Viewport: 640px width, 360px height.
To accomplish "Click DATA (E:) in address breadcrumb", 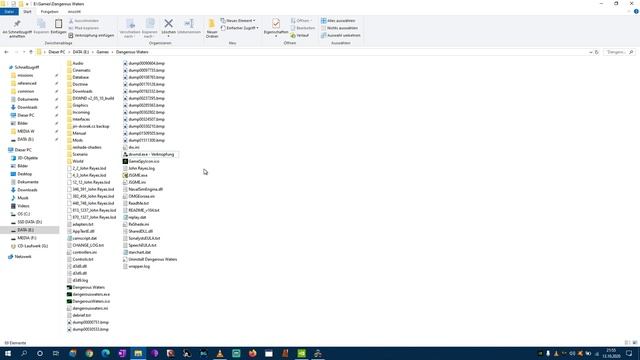I will point(81,52).
